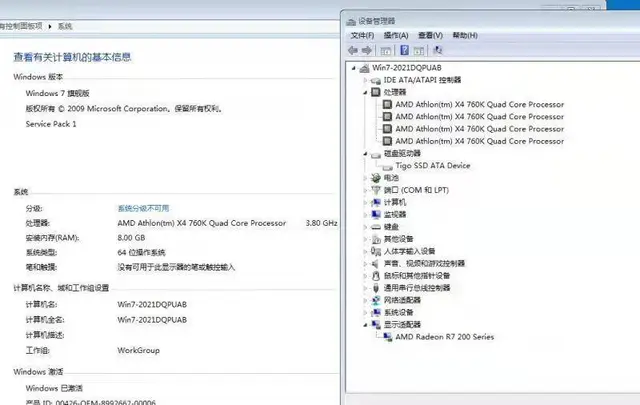This screenshot has width=640, height=405.
Task: Open the 查看(V) menu
Action: pos(431,36)
